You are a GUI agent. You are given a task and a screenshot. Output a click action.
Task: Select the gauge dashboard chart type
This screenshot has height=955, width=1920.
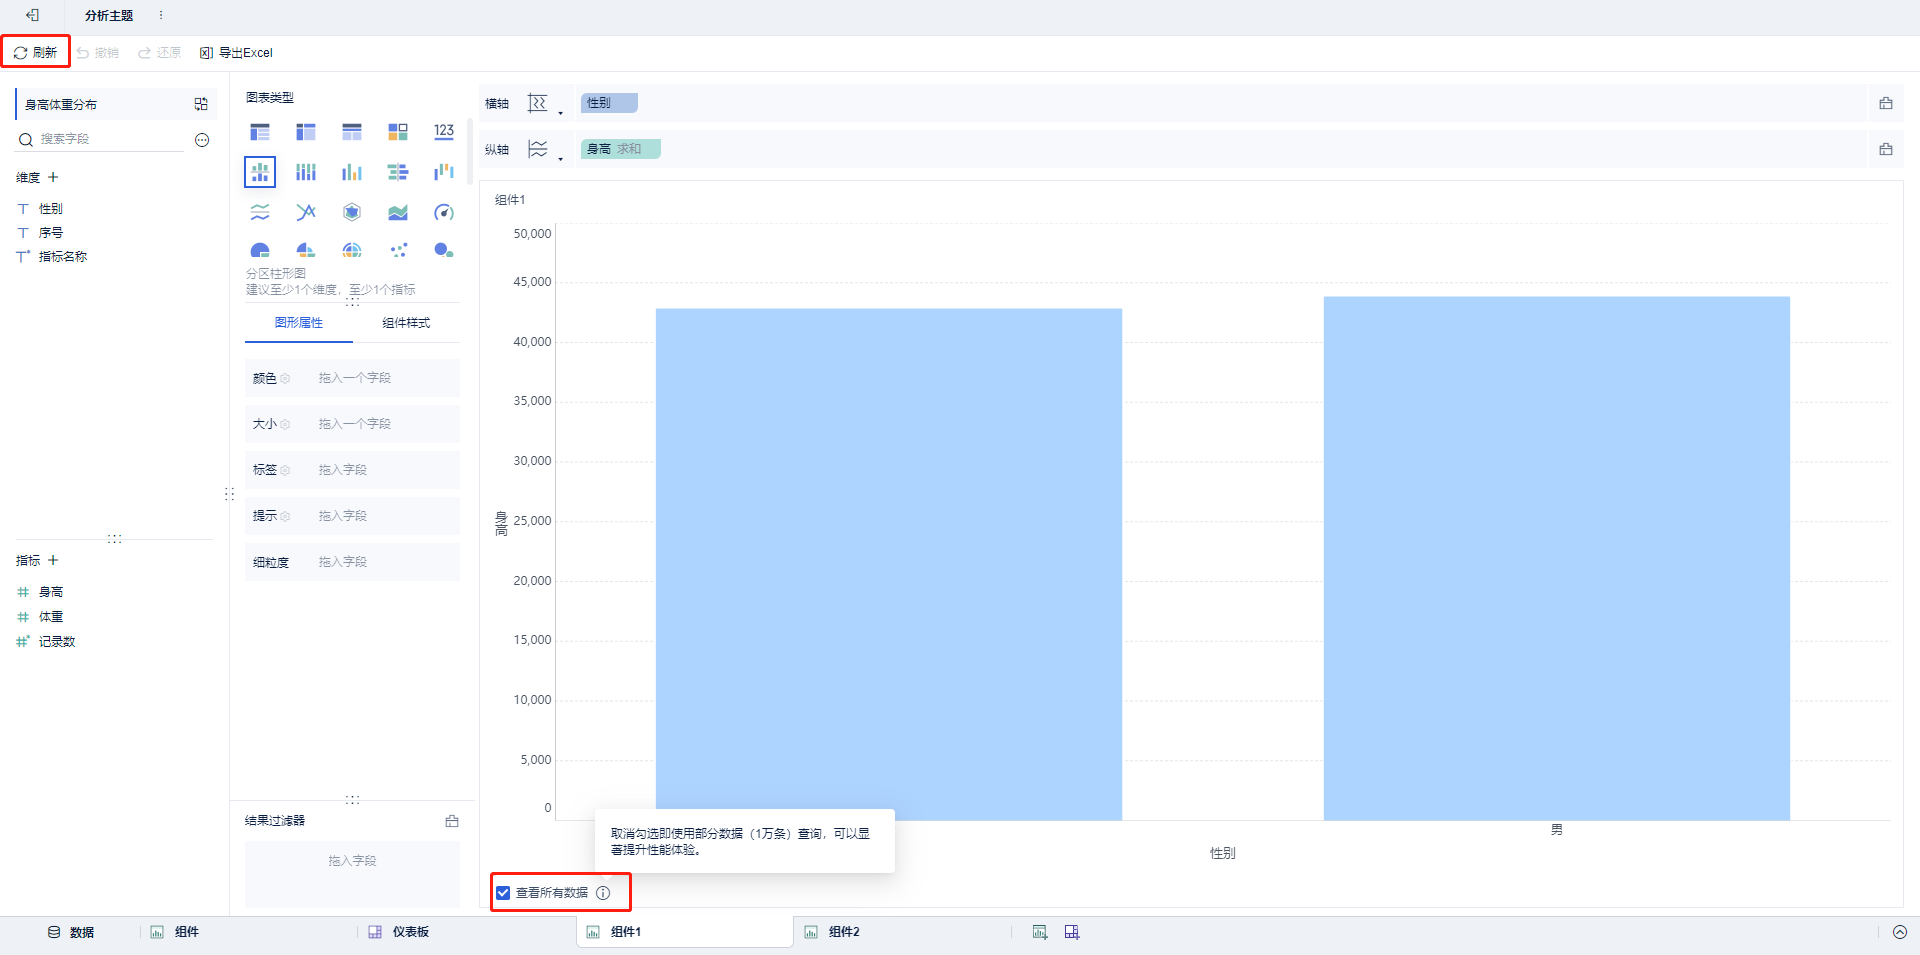(x=444, y=212)
